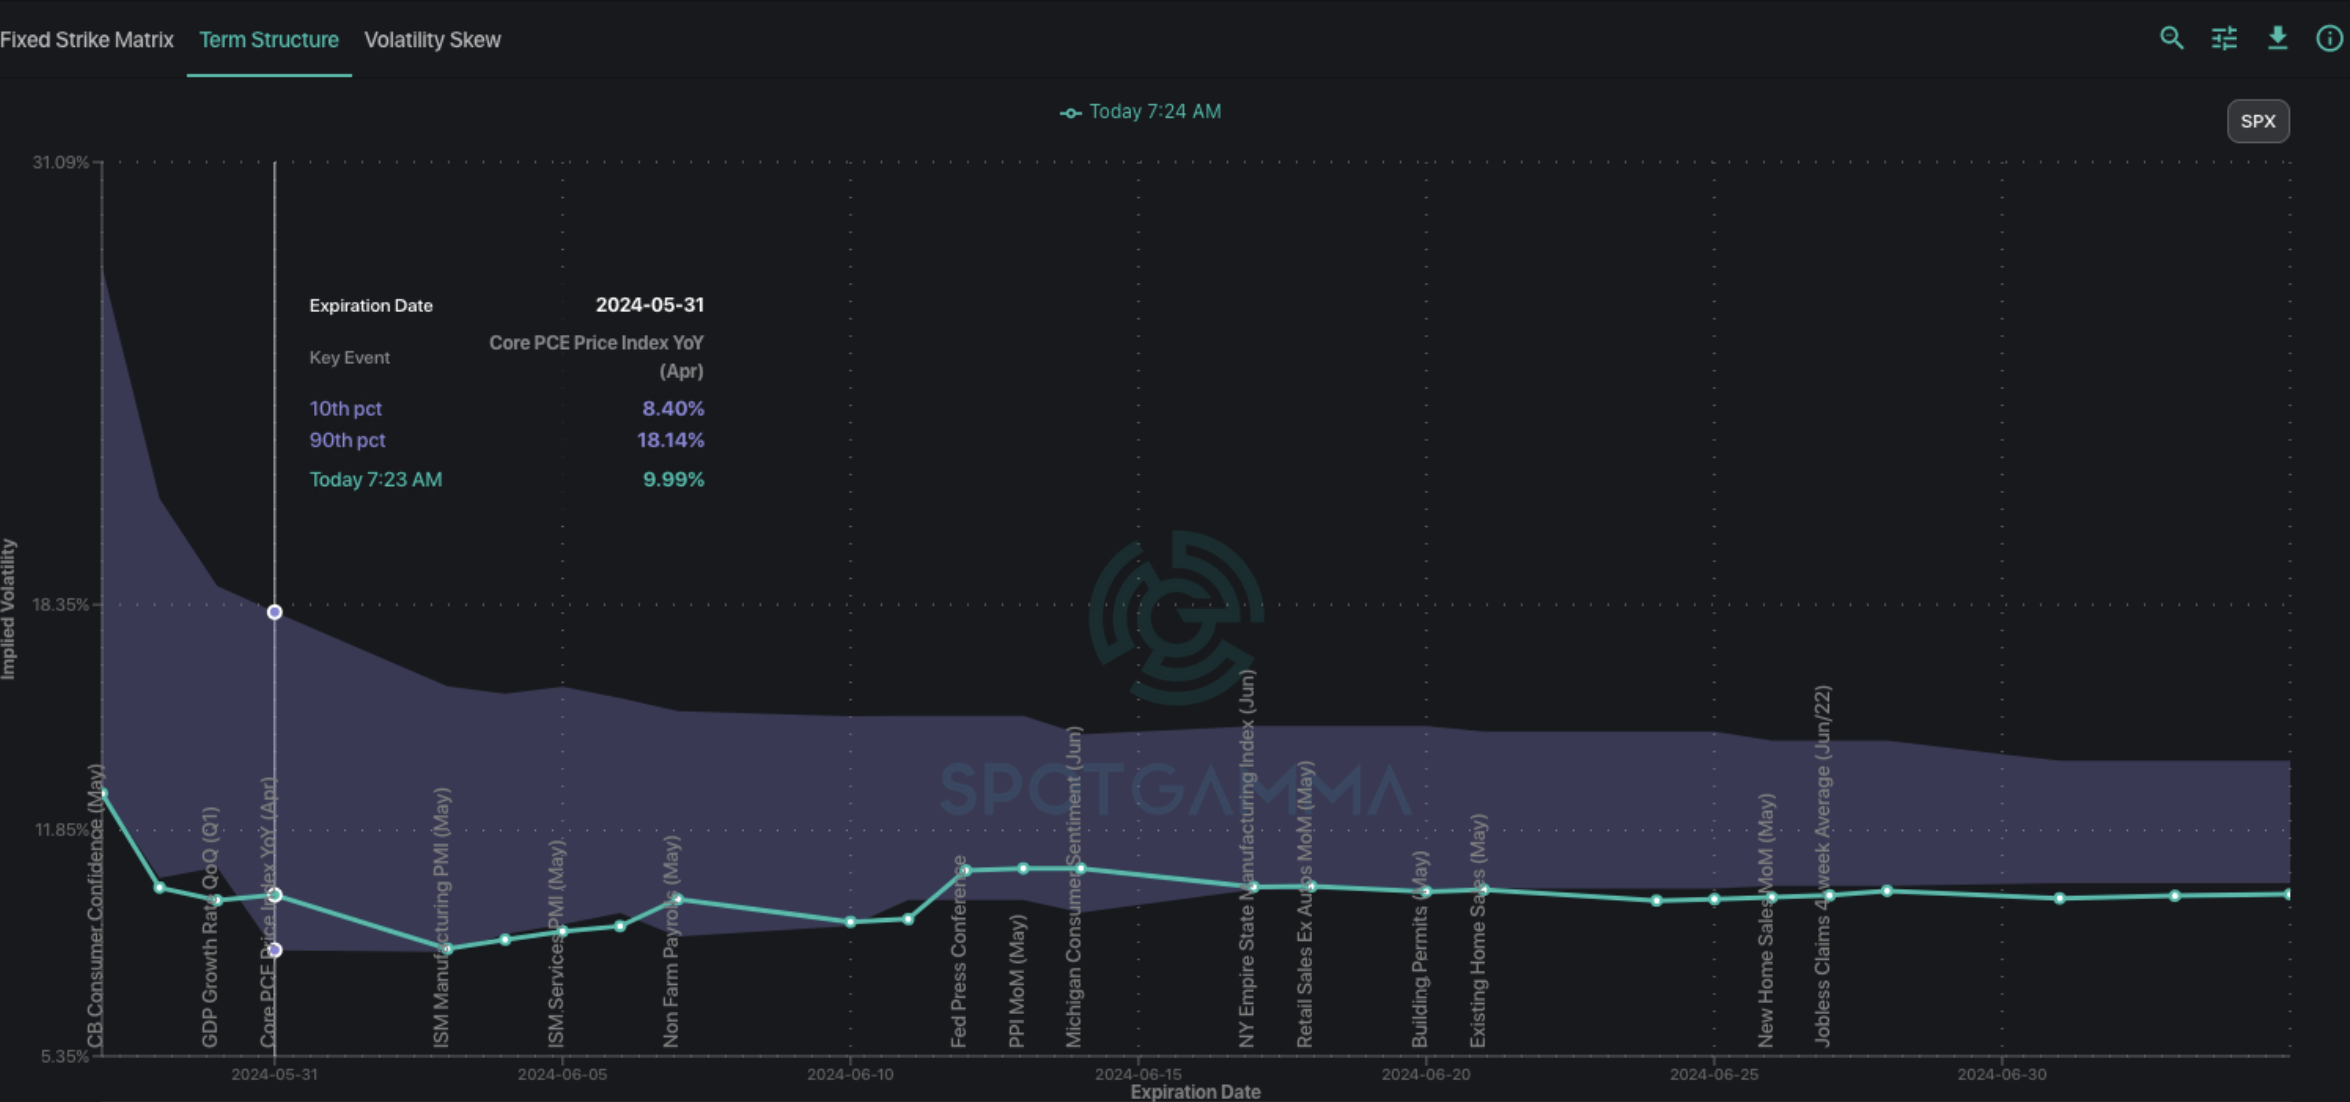Image resolution: width=2350 pixels, height=1102 pixels.
Task: Click the 10th pct marker on 2024-05-31
Action: pyautogui.click(x=274, y=950)
